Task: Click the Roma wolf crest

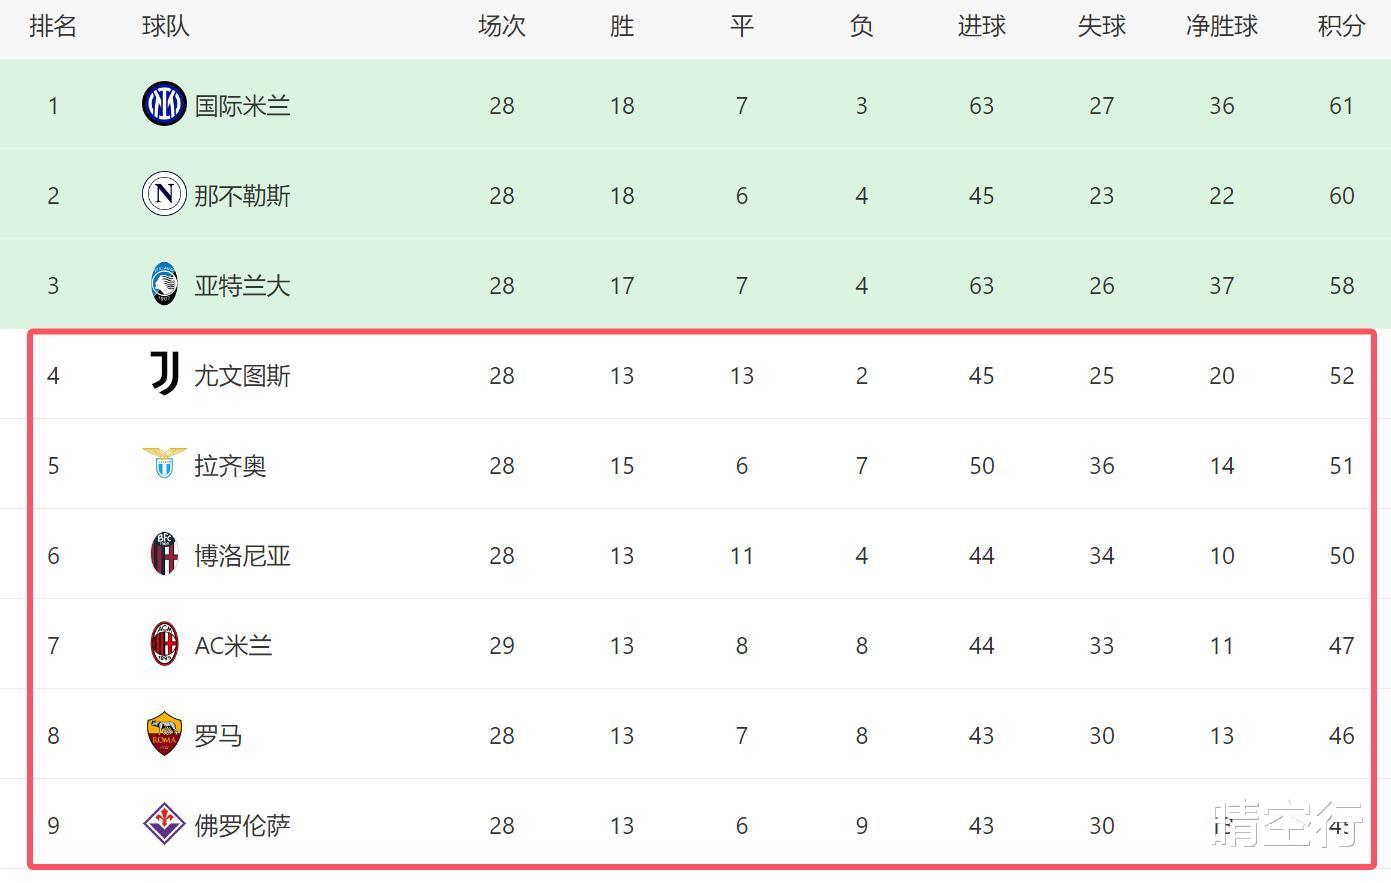Action: (164, 735)
